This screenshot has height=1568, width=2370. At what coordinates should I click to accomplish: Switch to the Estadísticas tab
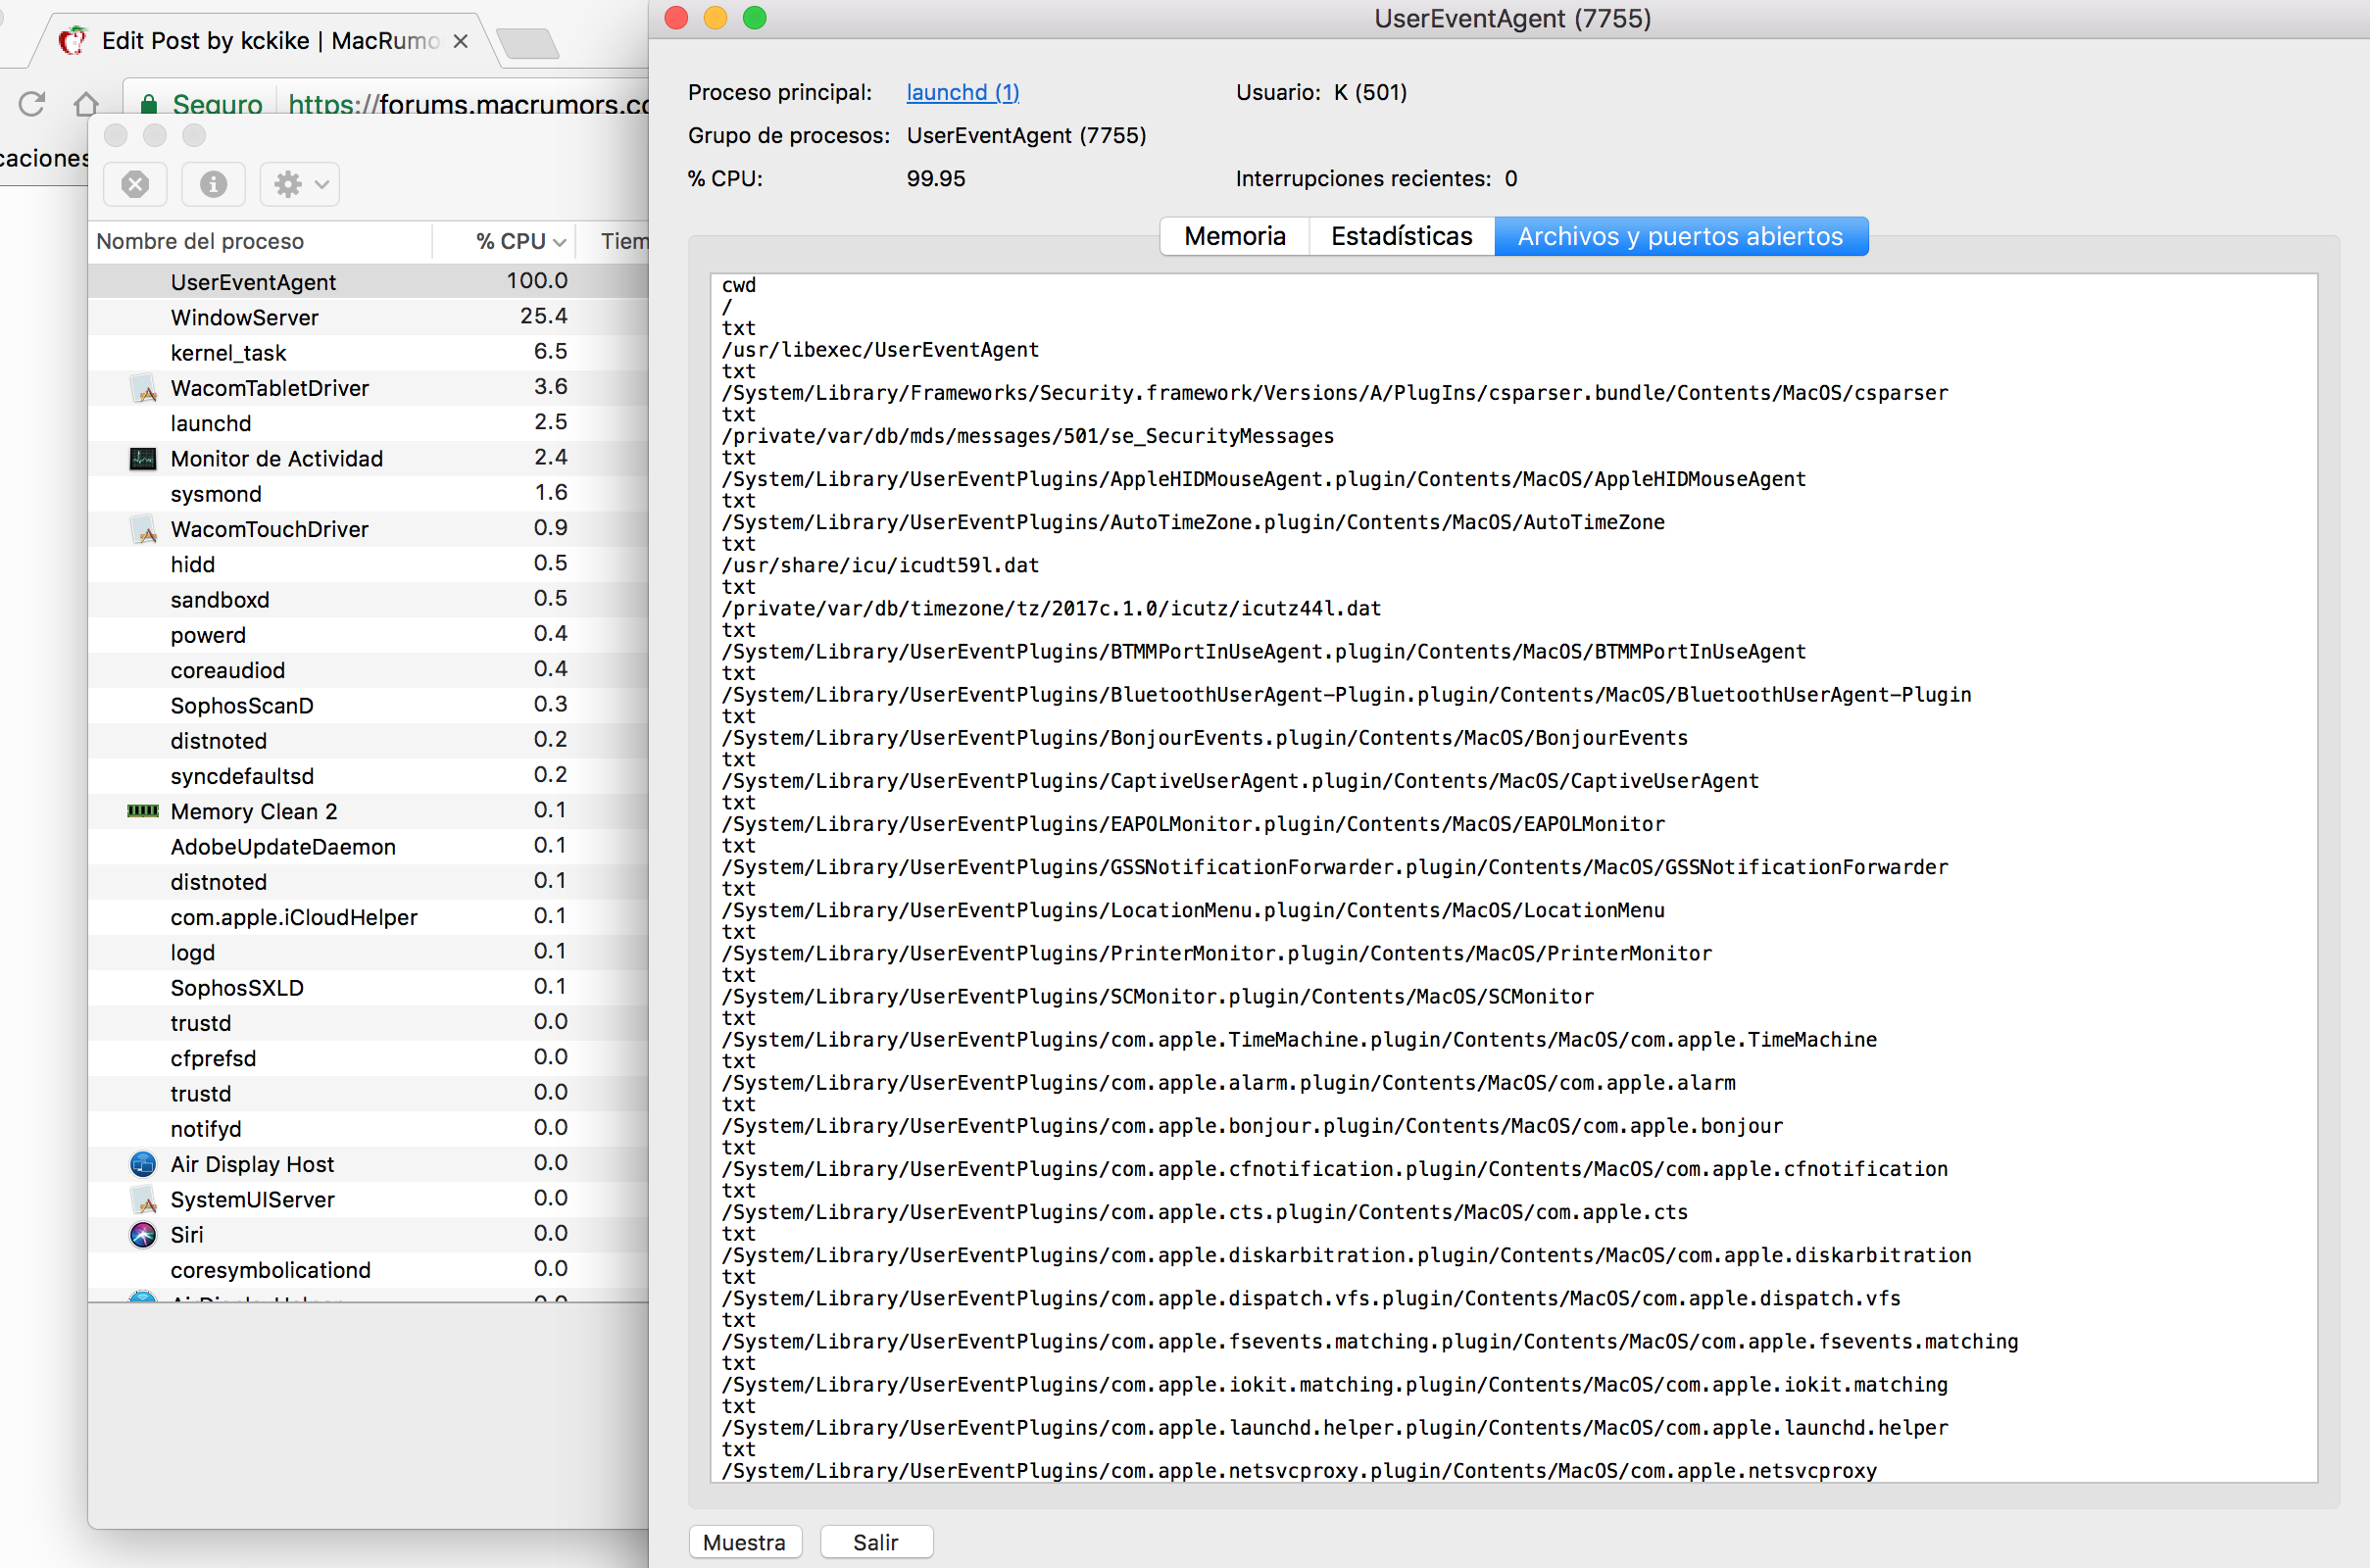tap(1401, 236)
